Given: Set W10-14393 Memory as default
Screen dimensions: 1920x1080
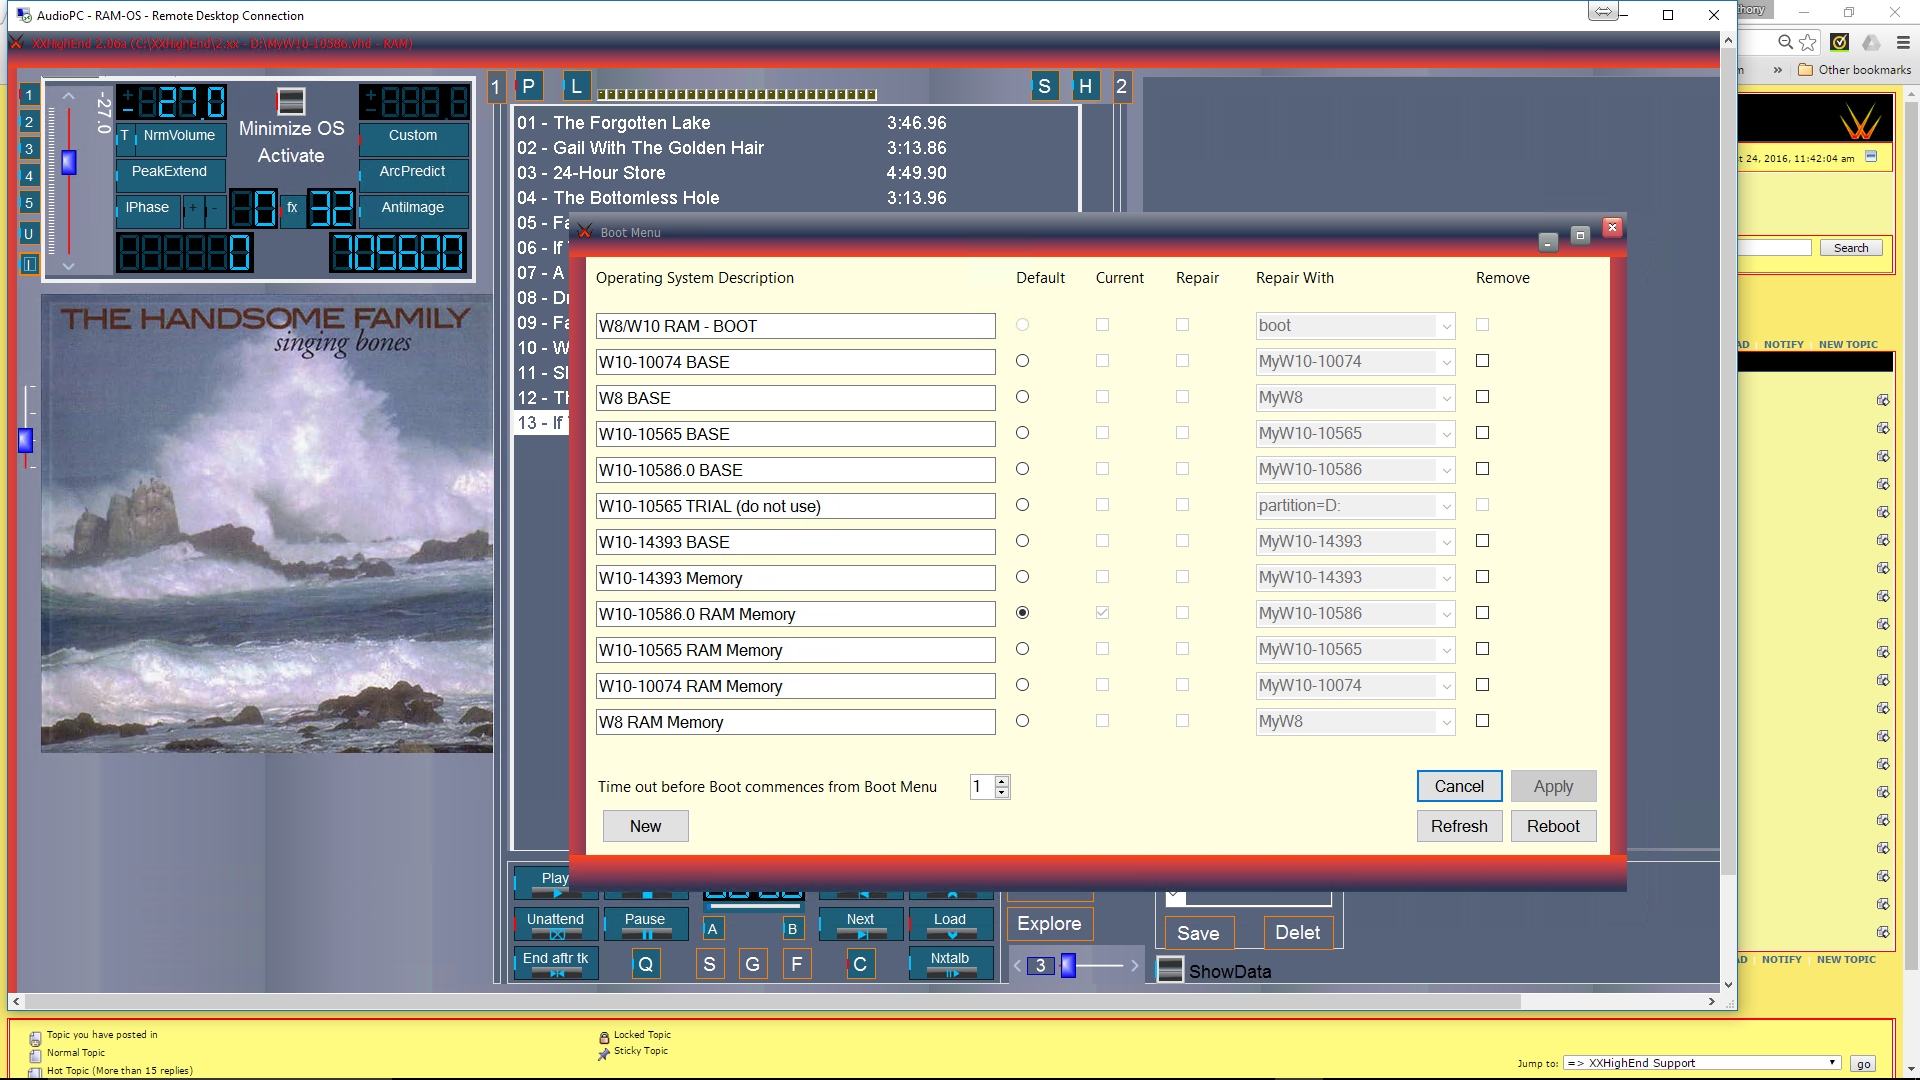Looking at the screenshot, I should [1022, 577].
